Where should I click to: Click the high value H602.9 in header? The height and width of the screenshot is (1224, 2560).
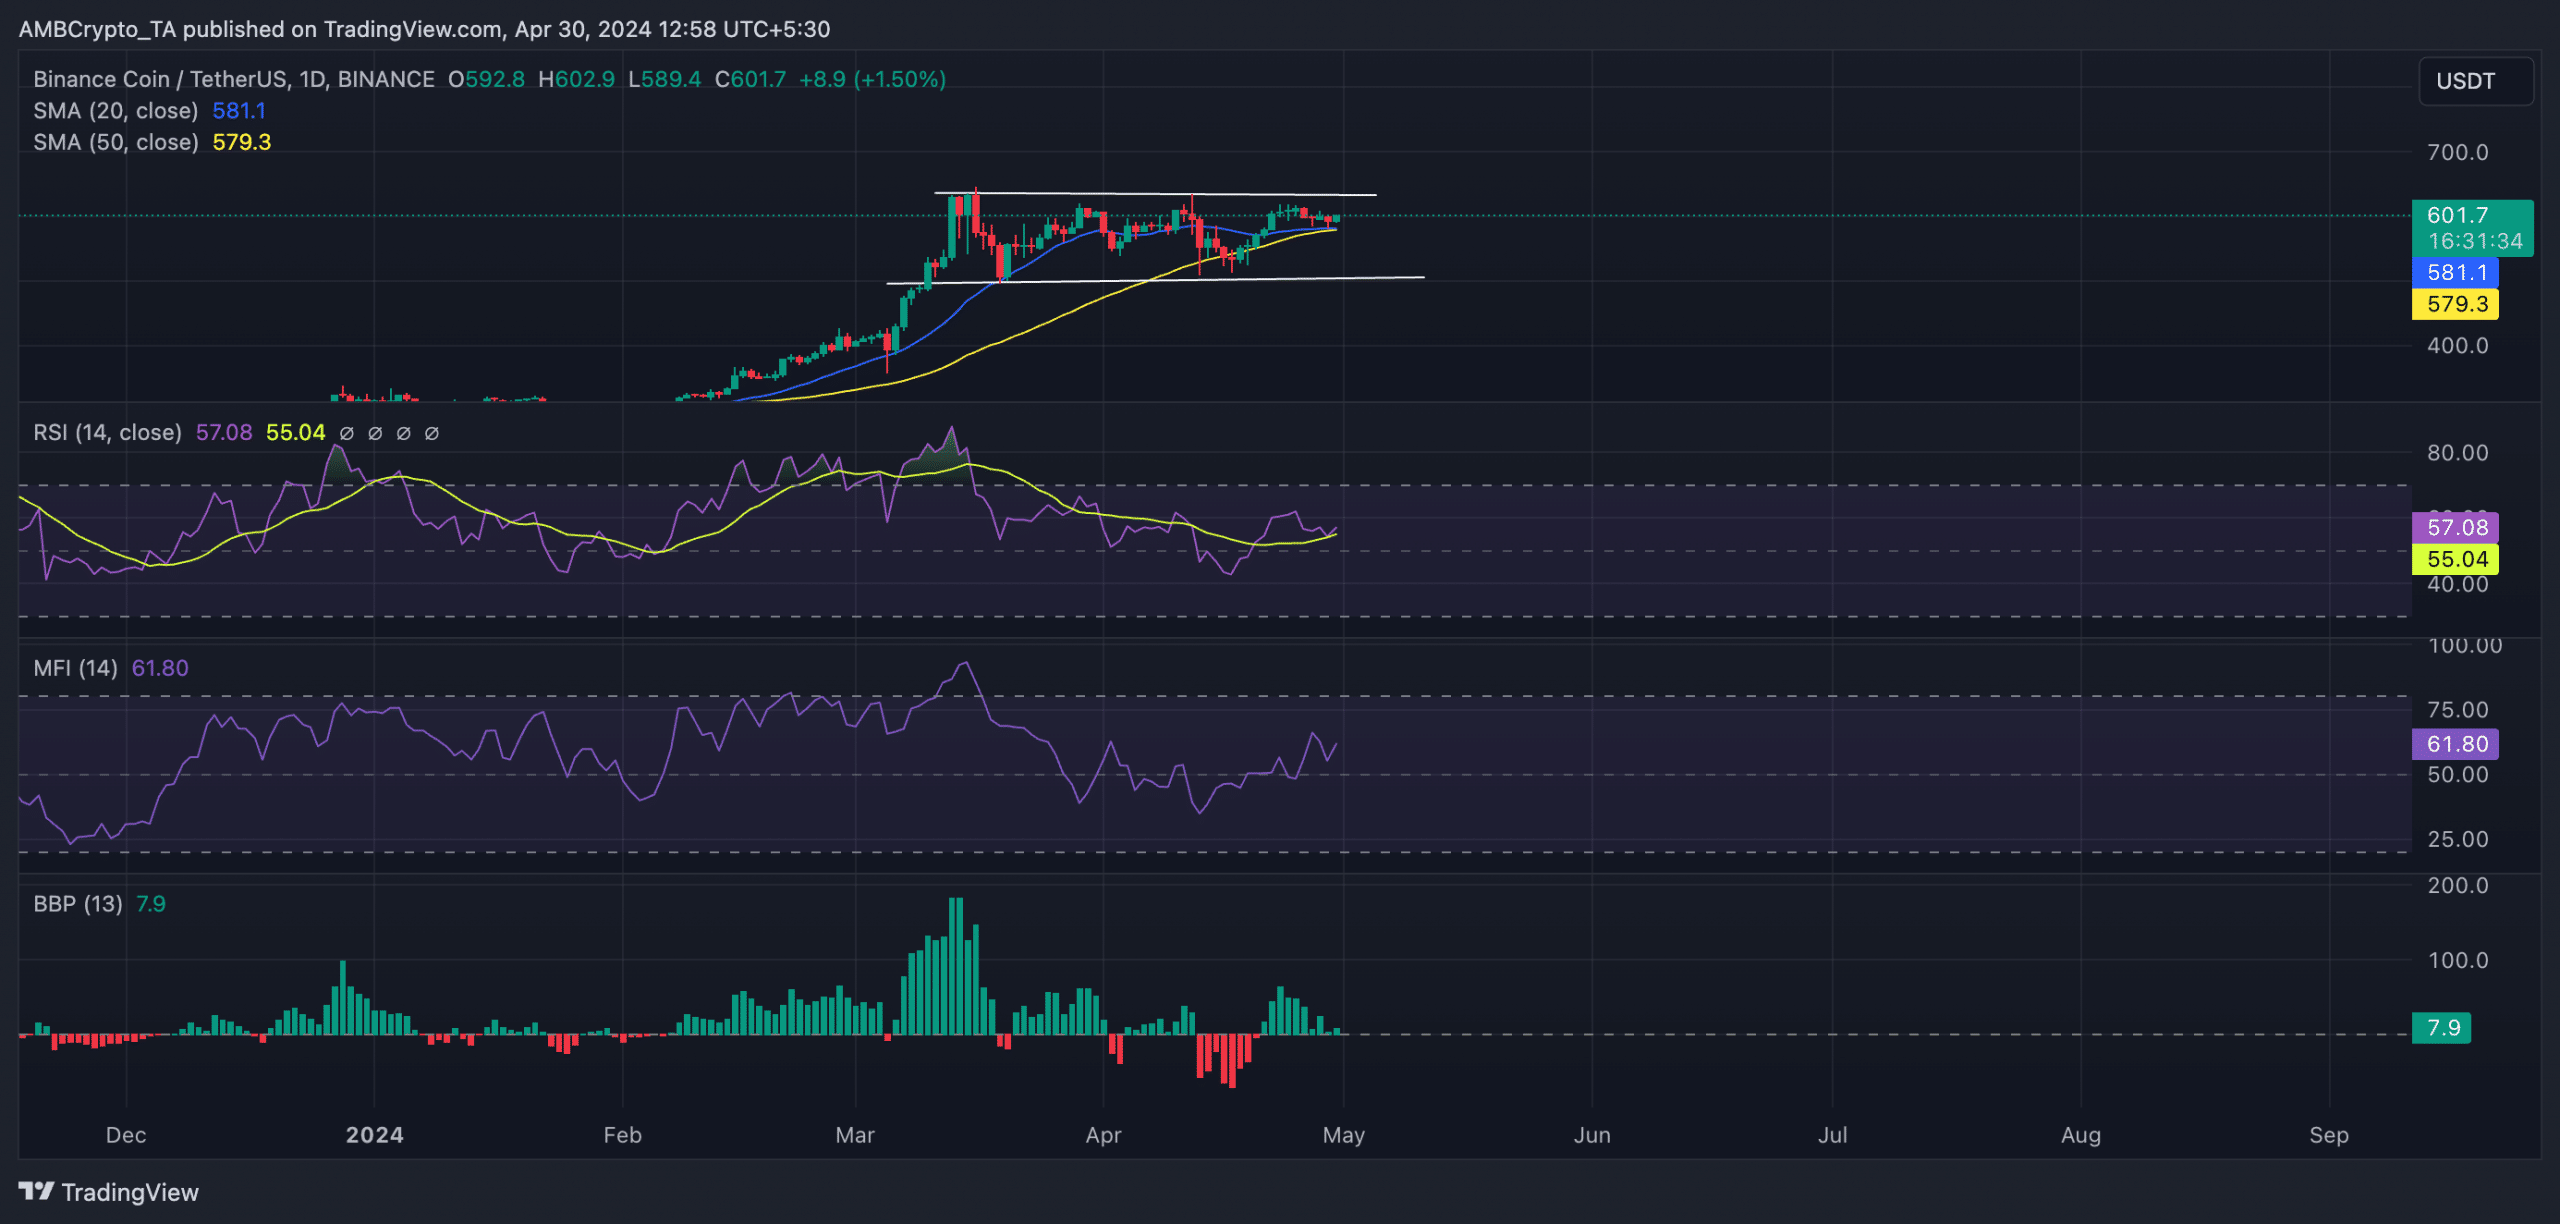[x=576, y=79]
